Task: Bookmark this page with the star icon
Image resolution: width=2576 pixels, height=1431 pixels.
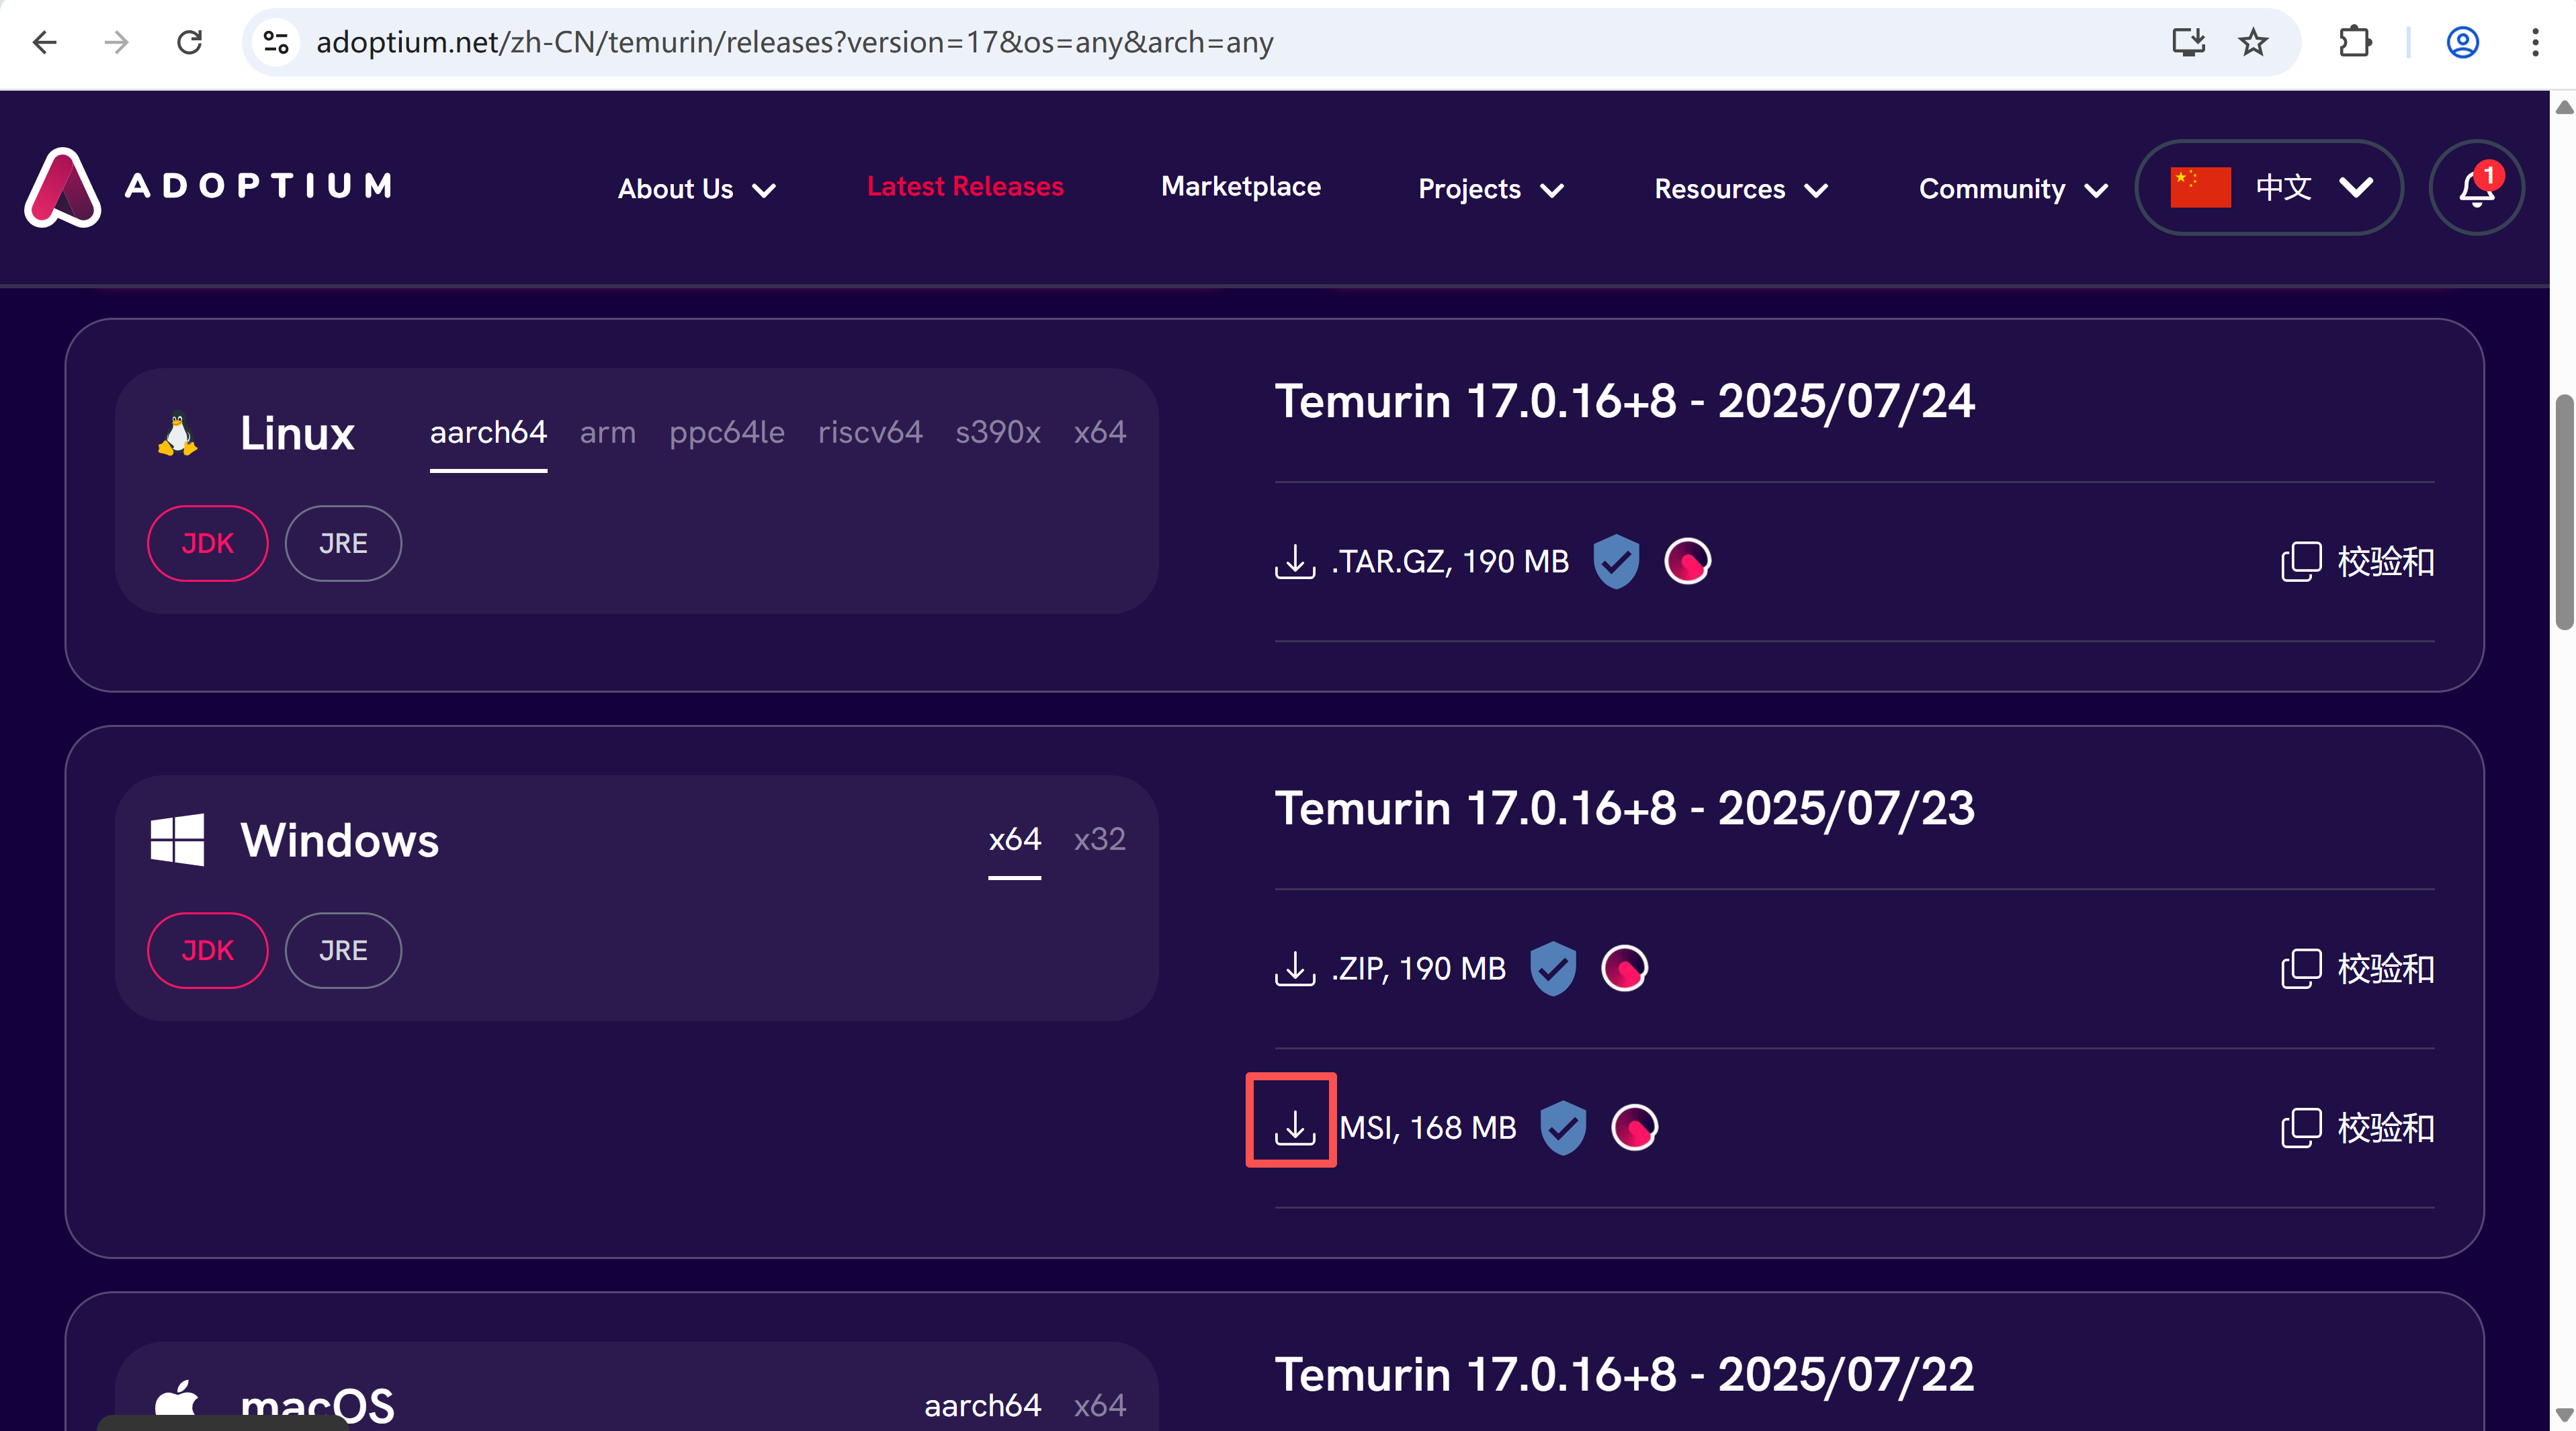Action: click(2253, 42)
